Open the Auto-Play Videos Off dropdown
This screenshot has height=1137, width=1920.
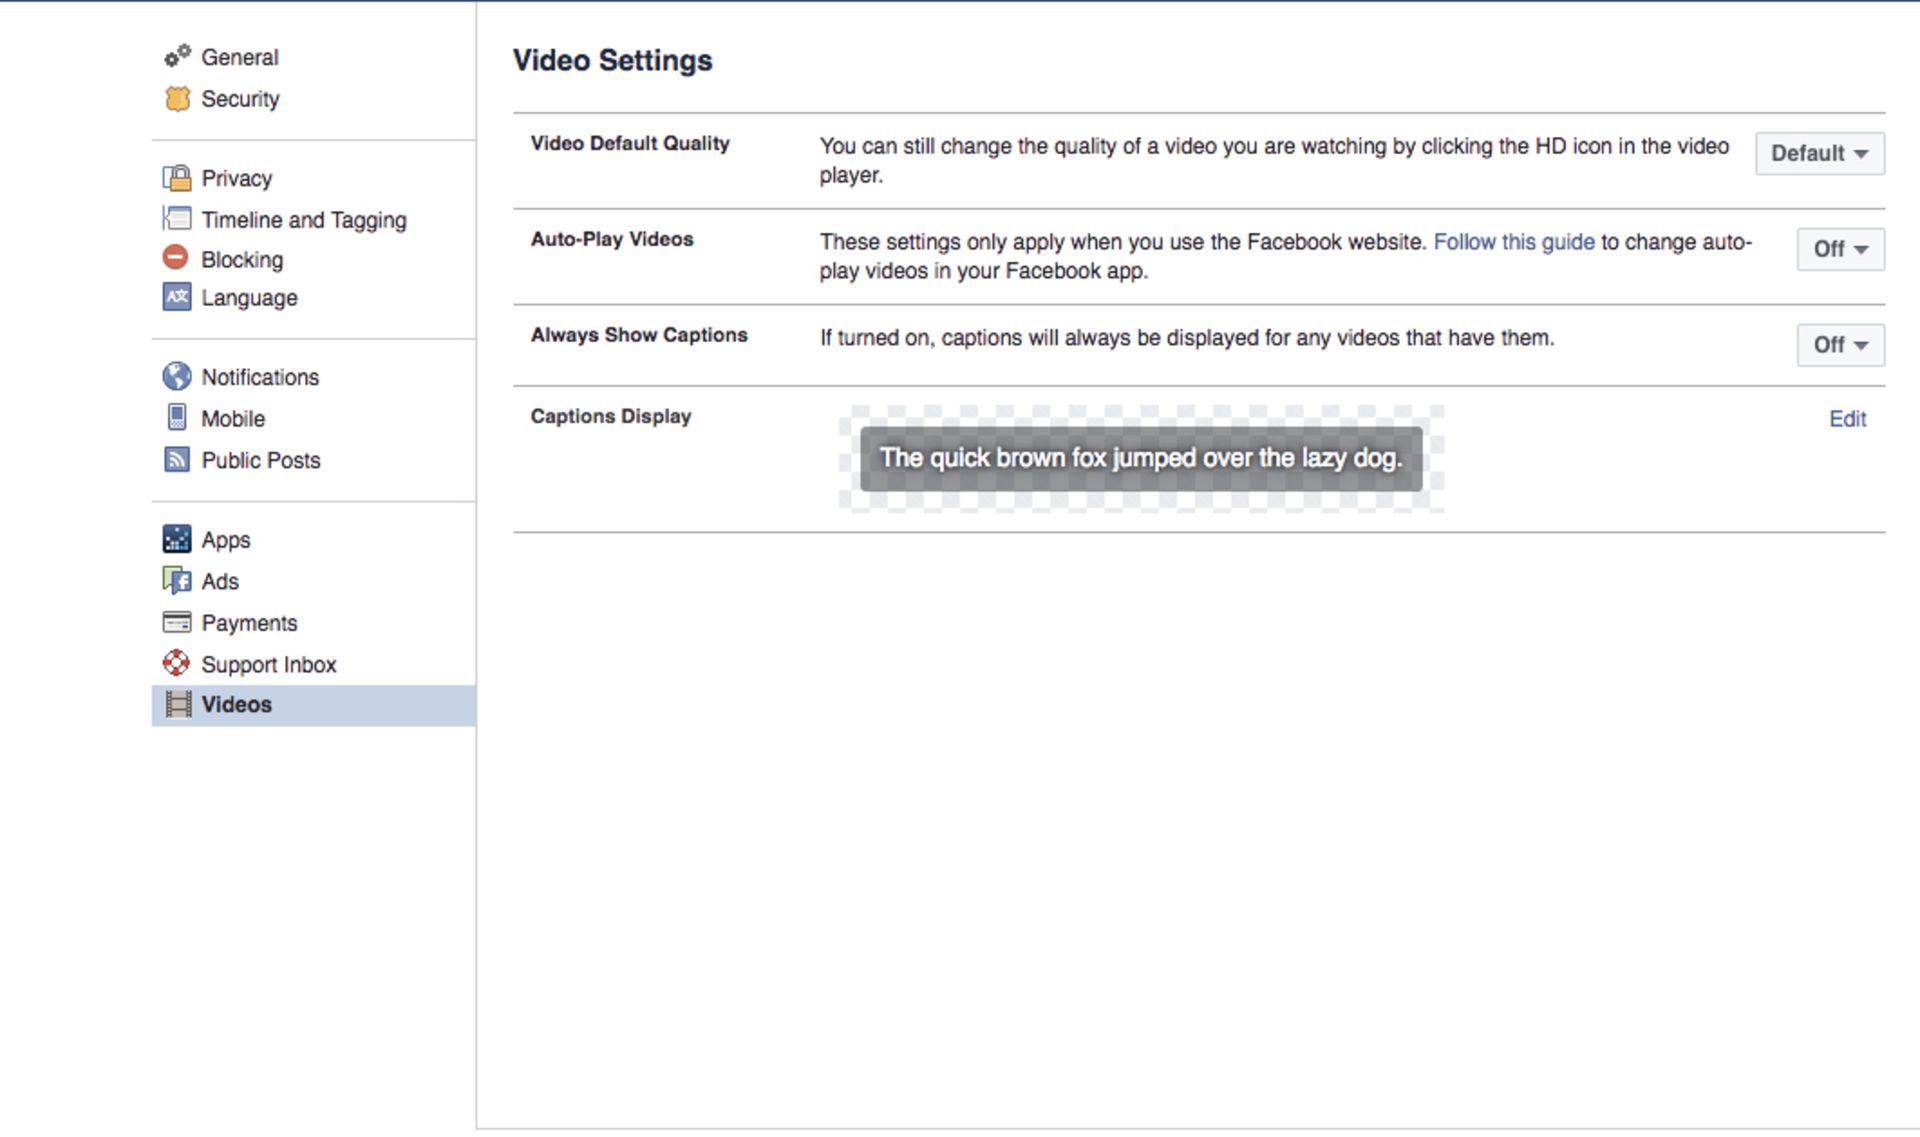(1840, 249)
